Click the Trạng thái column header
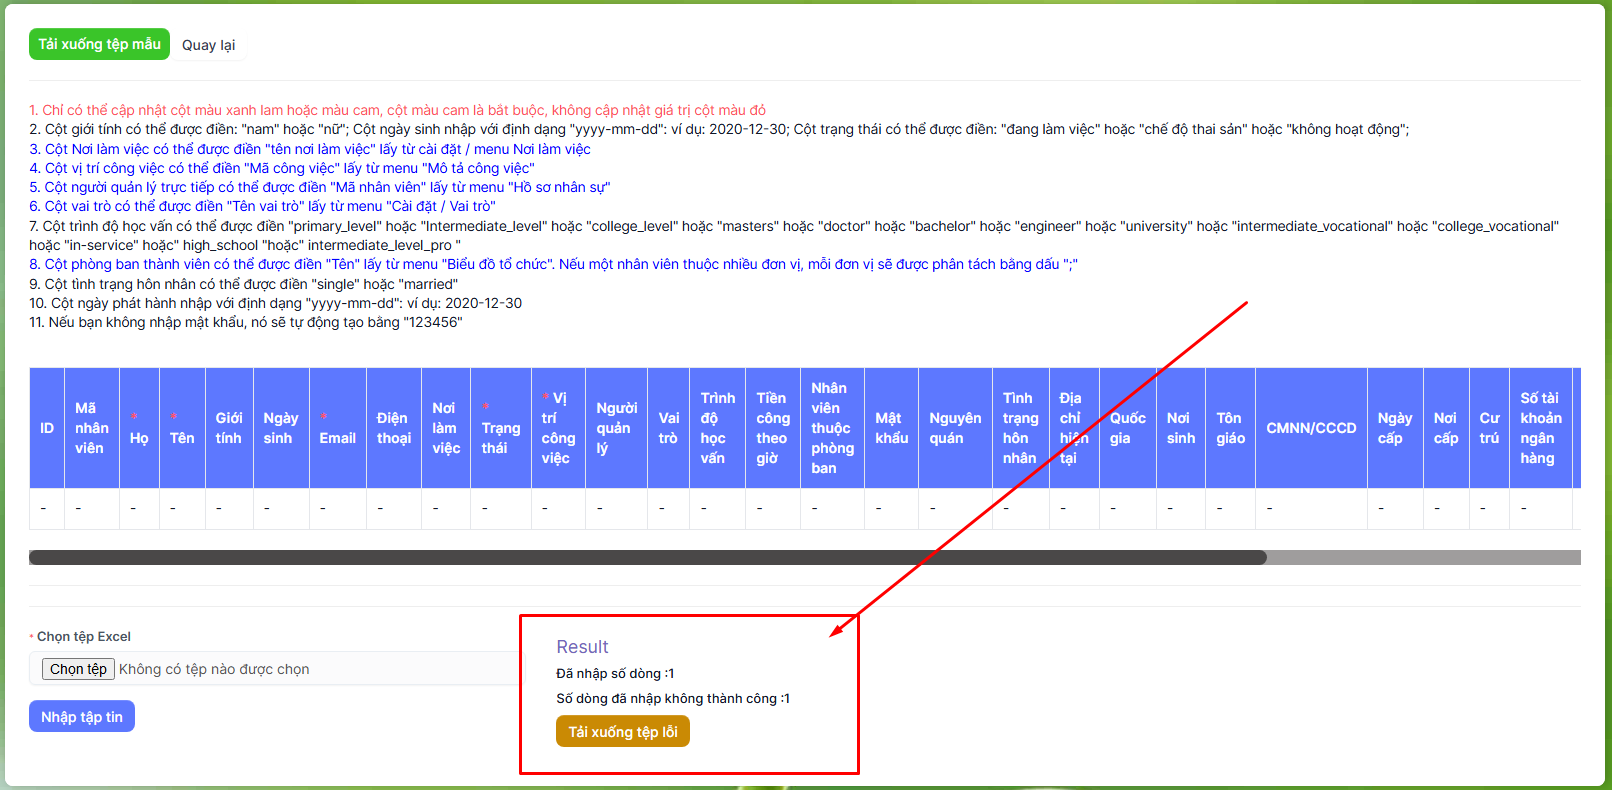The image size is (1612, 790). [x=500, y=438]
